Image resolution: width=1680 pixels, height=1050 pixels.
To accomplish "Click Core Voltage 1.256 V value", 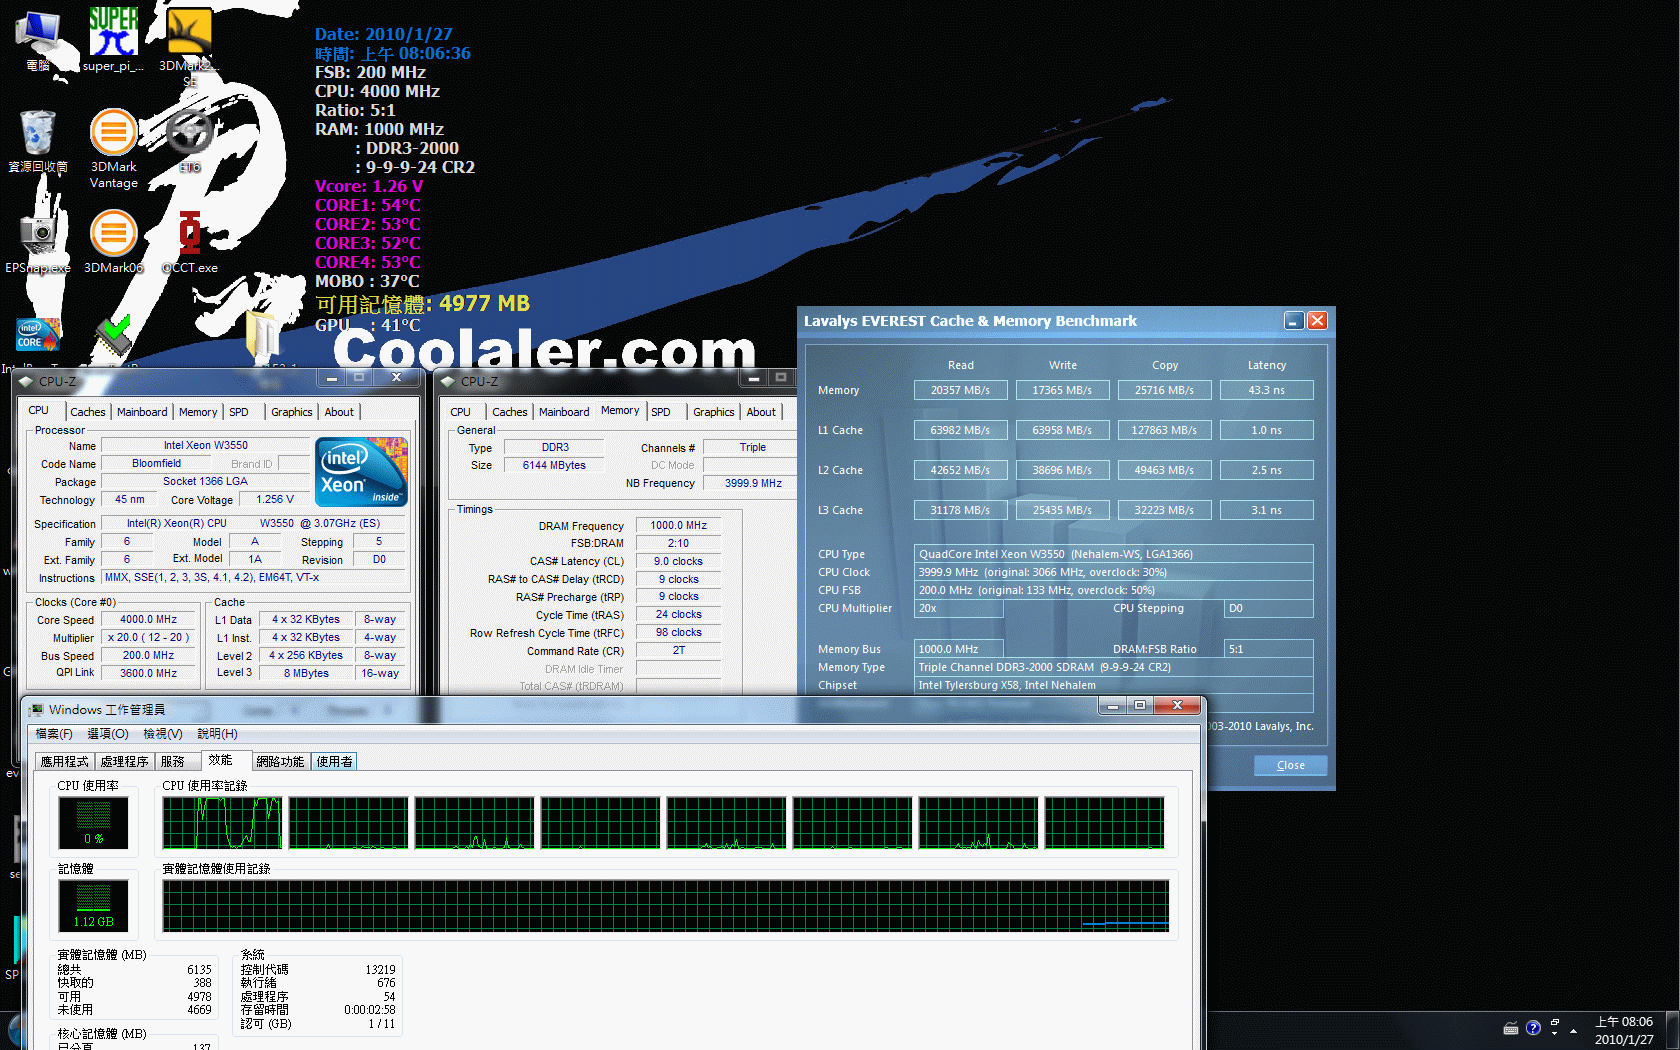I will [x=275, y=500].
